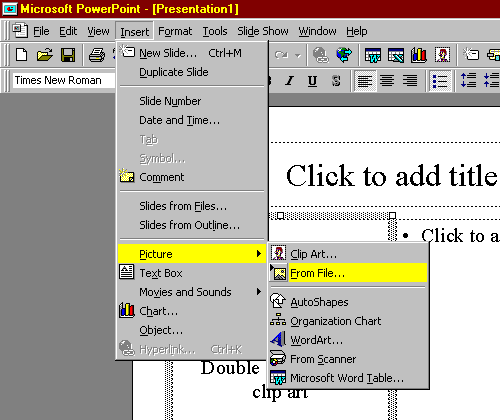Open the Slide Show menu
This screenshot has height=420, width=500.
263,31
